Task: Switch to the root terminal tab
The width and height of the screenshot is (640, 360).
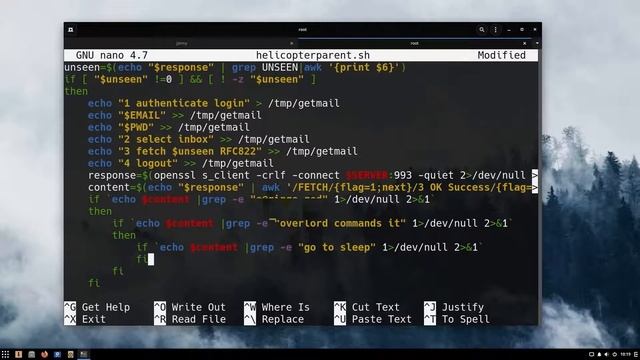Action: tap(414, 43)
